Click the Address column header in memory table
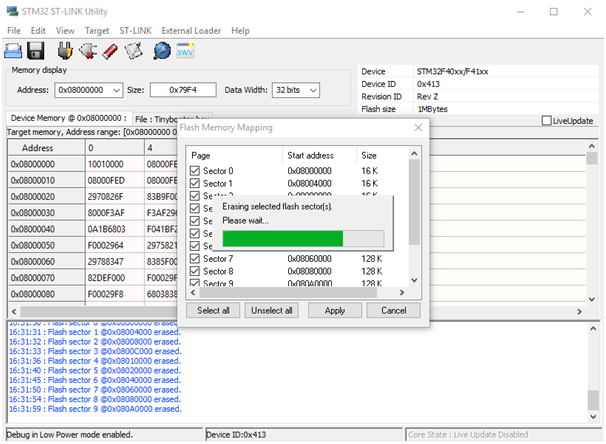 [x=46, y=148]
